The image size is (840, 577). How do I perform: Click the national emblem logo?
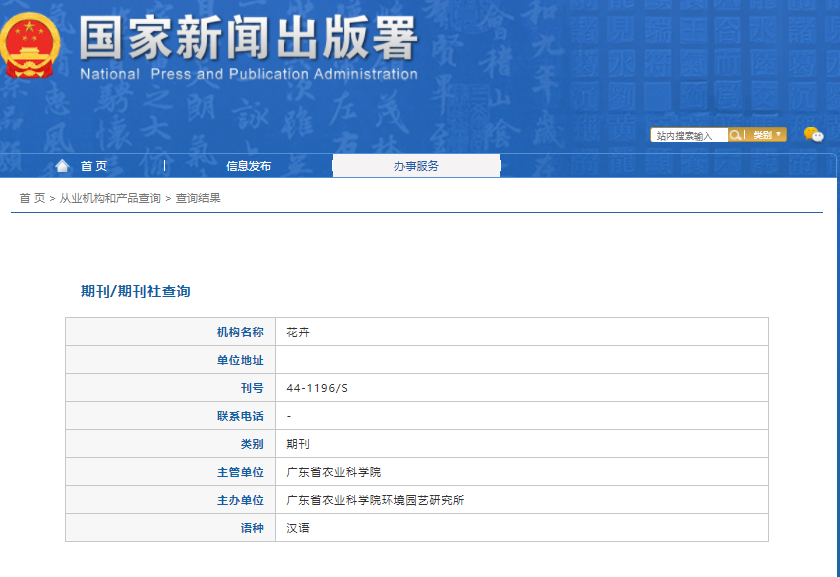click(31, 45)
